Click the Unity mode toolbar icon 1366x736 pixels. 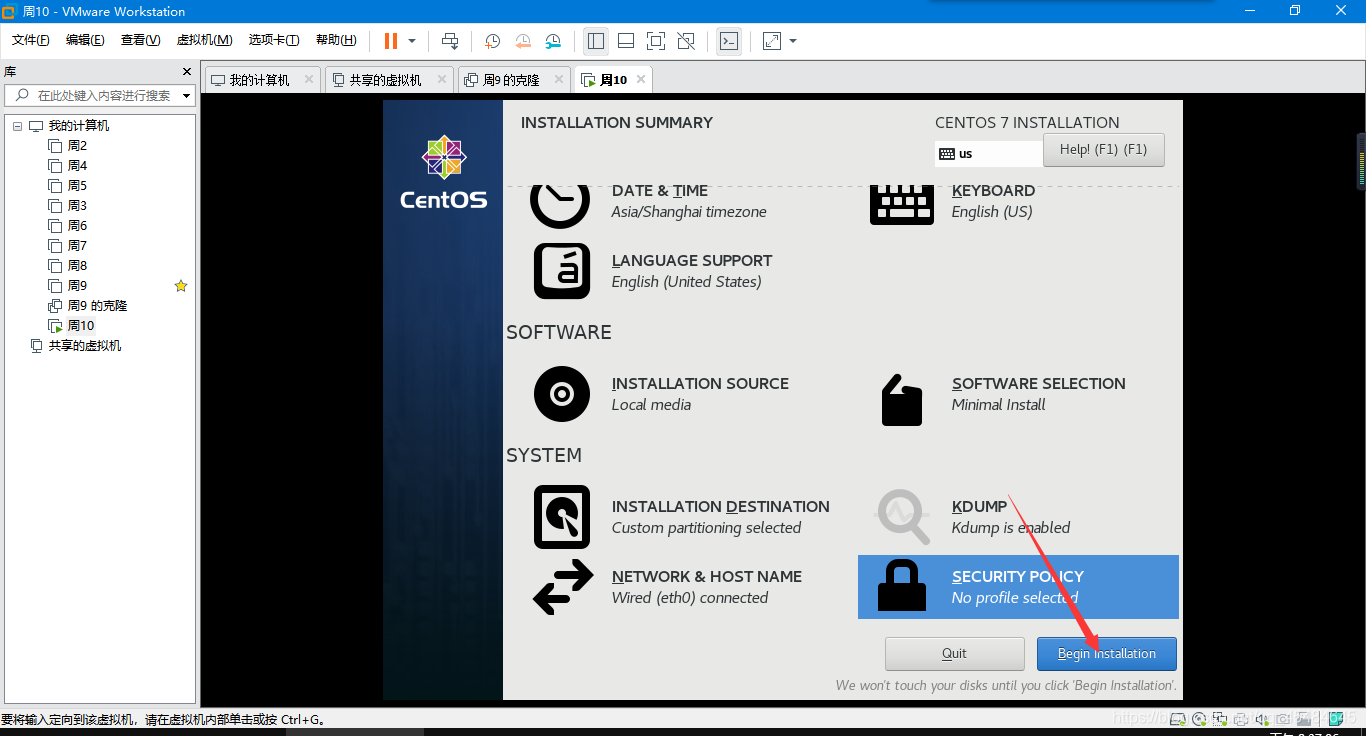pyautogui.click(x=686, y=41)
